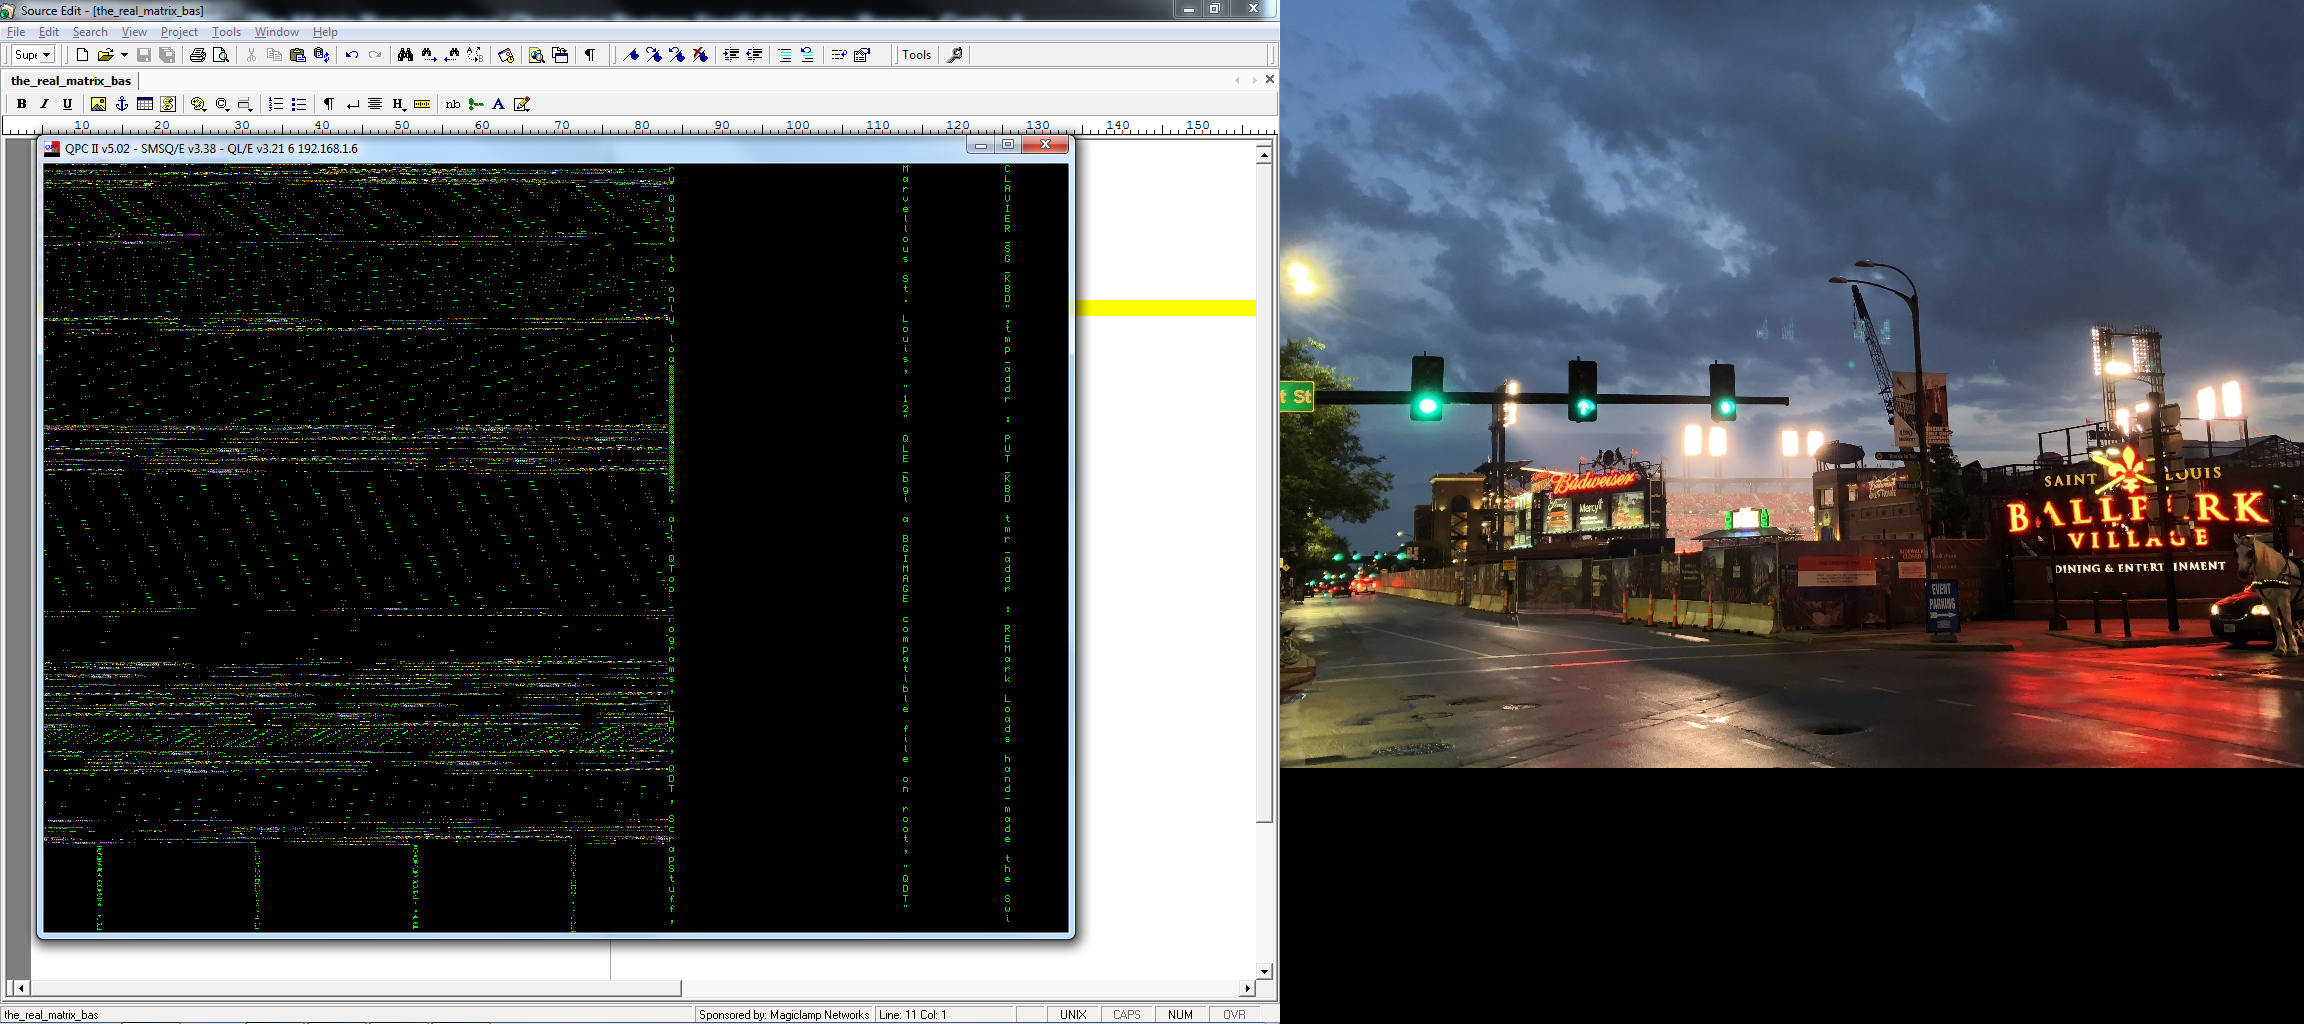Viewport: 2304px width, 1024px height.
Task: Open the View menu
Action: [x=134, y=32]
